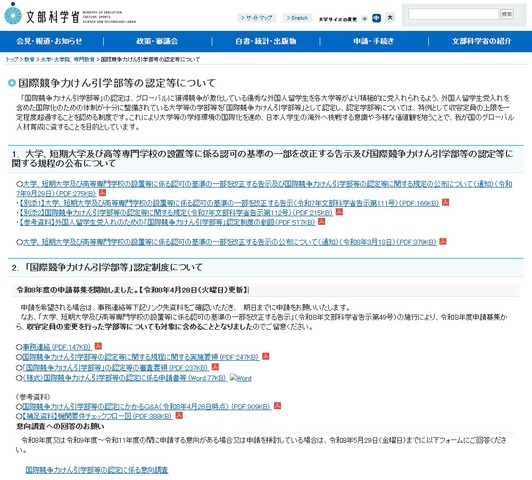Open PDF icon next to 実施要領 link
The image size is (532, 480).
tap(265, 356)
